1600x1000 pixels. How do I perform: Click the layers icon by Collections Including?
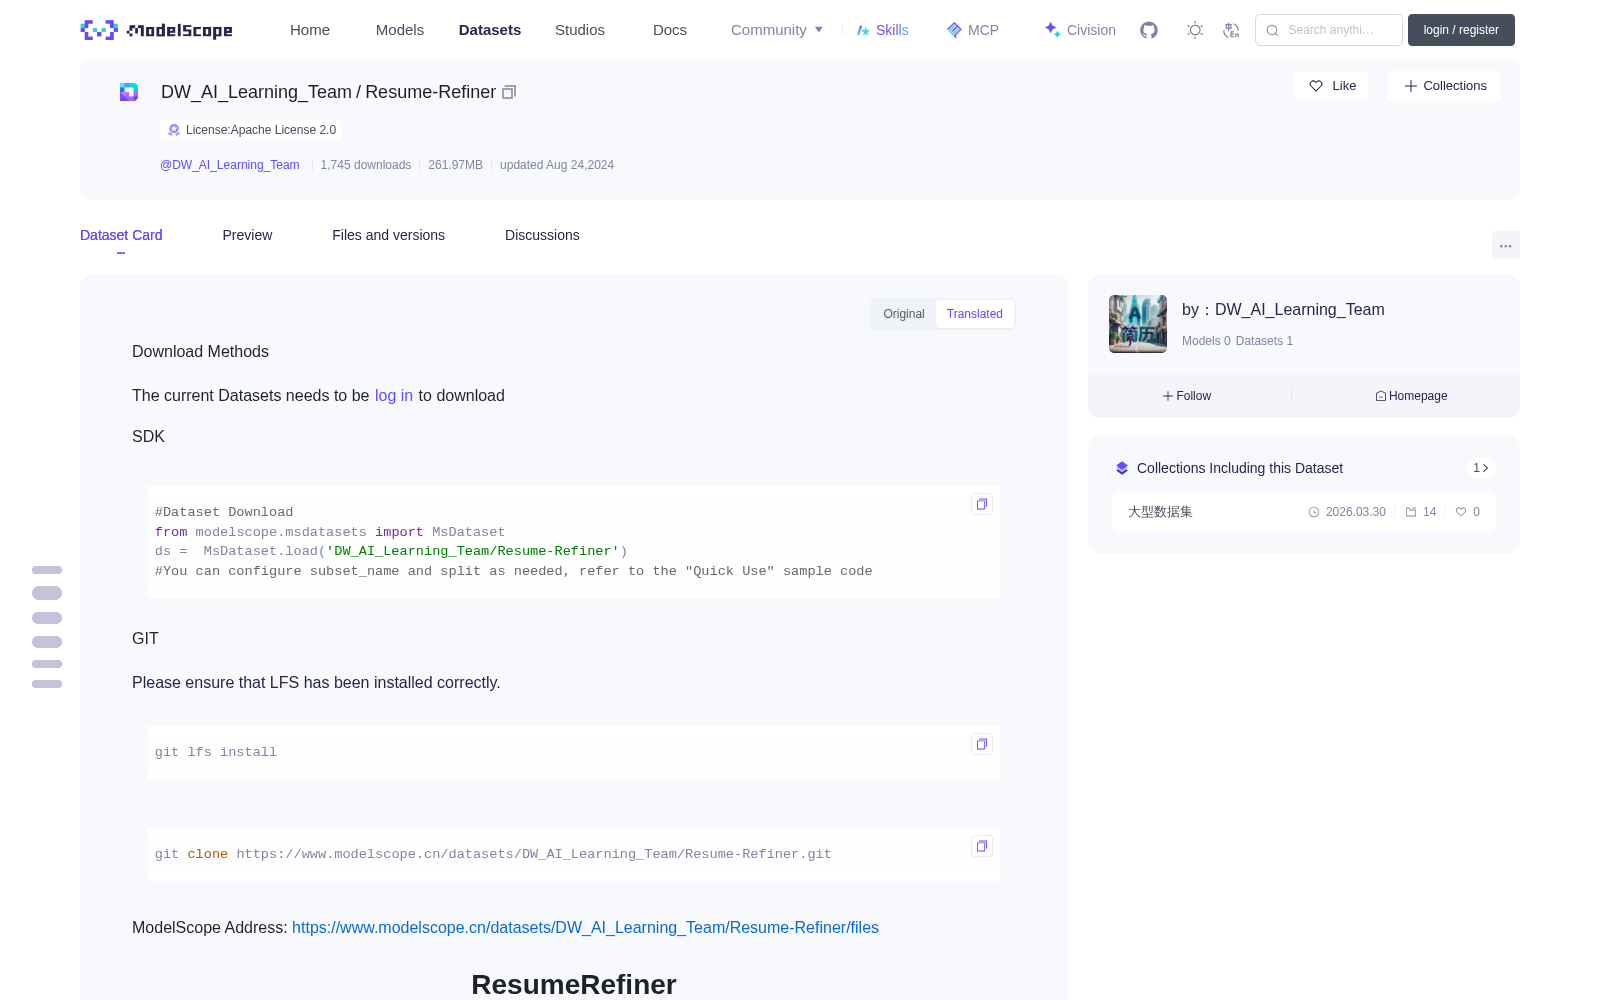pos(1122,468)
